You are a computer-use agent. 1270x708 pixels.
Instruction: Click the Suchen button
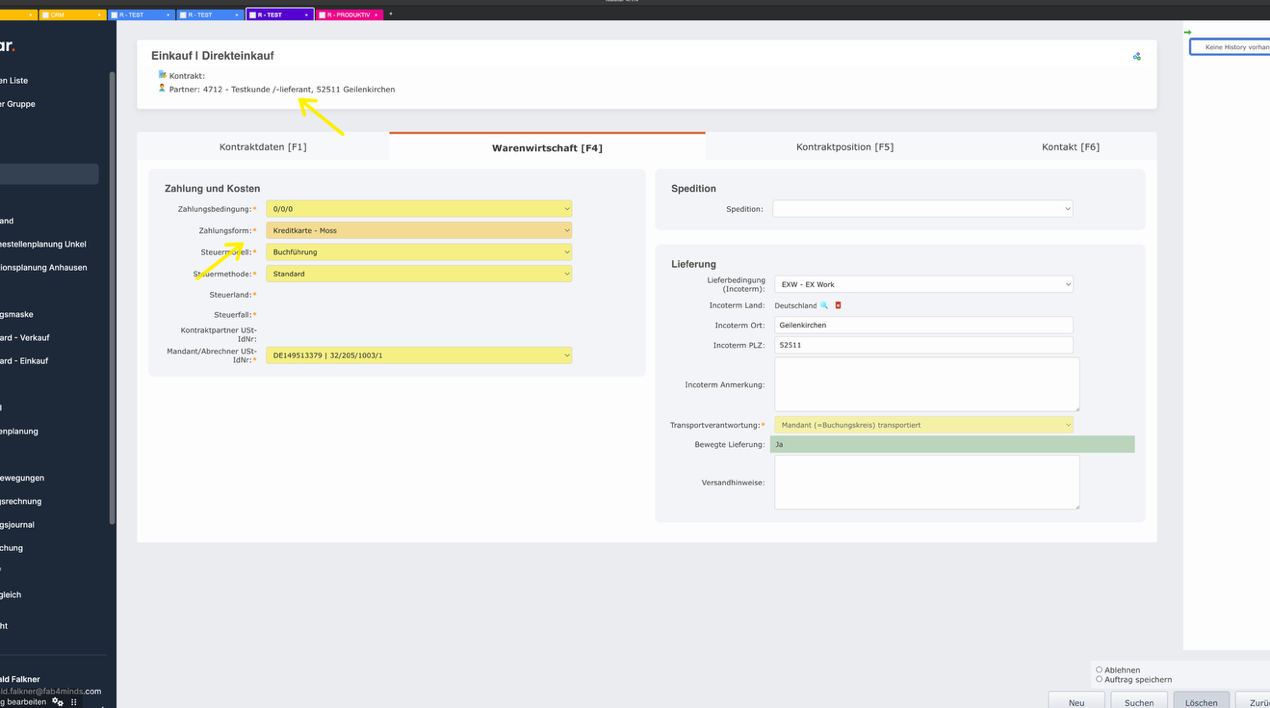pos(1138,702)
